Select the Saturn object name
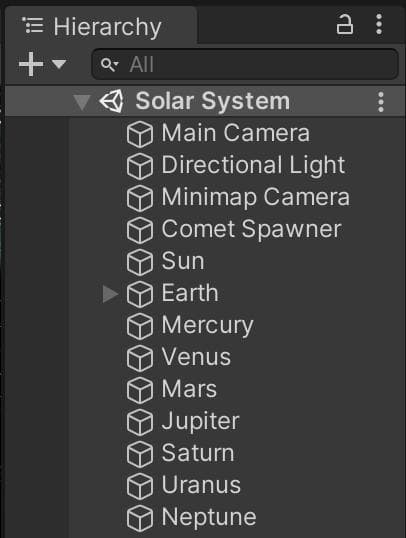Screen dimensions: 406x538 [x=198, y=453]
